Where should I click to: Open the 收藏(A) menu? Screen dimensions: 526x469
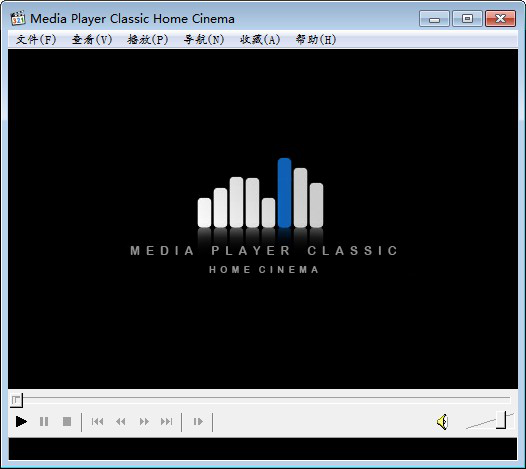(x=260, y=40)
